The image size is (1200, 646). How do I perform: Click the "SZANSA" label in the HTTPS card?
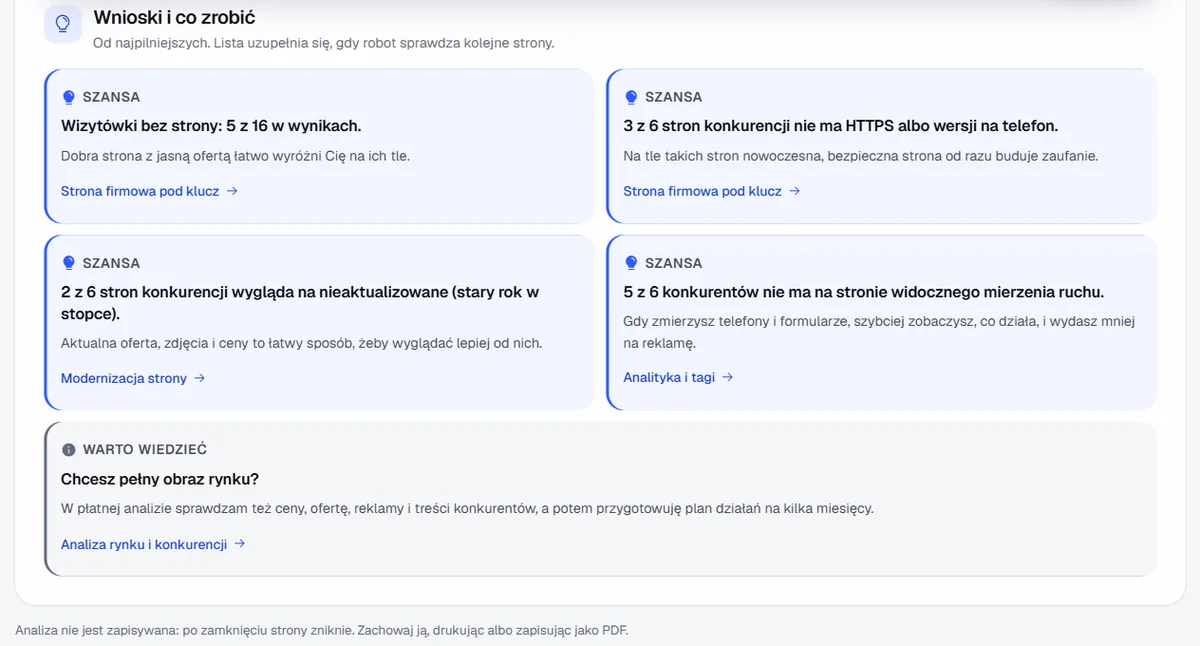point(674,97)
